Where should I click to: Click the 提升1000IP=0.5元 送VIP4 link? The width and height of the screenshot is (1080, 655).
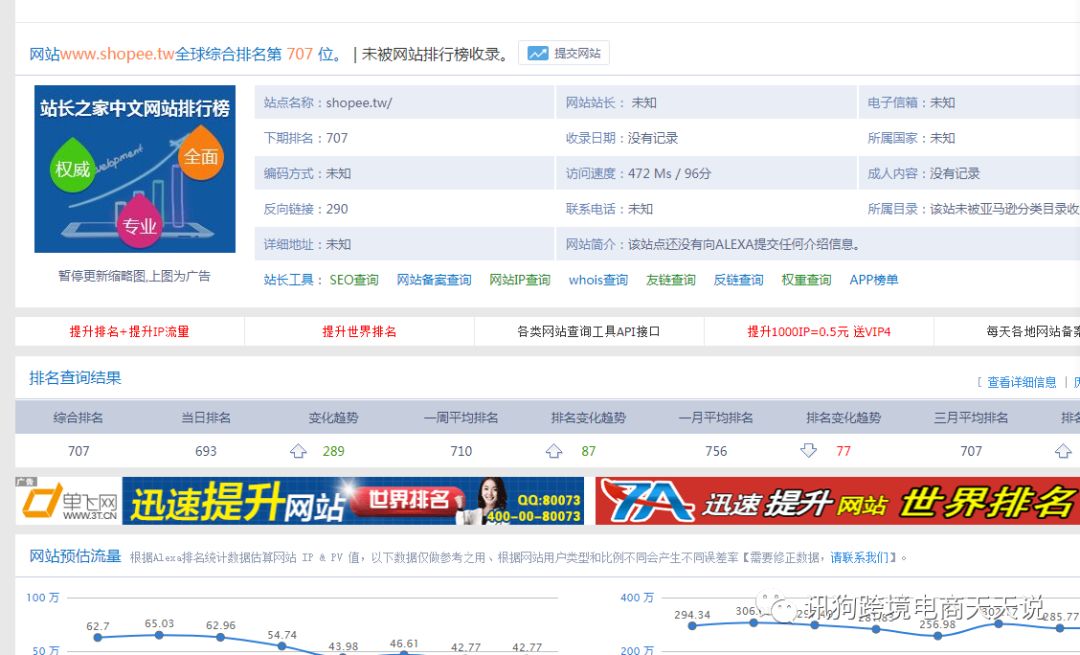click(x=819, y=331)
